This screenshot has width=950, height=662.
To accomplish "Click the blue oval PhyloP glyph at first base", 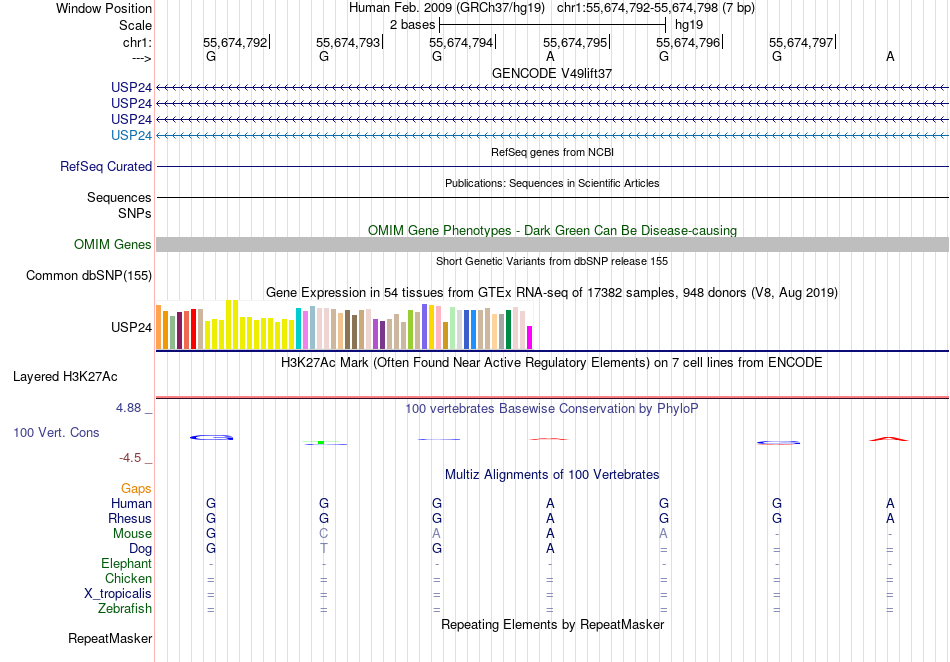I will pos(211,437).
